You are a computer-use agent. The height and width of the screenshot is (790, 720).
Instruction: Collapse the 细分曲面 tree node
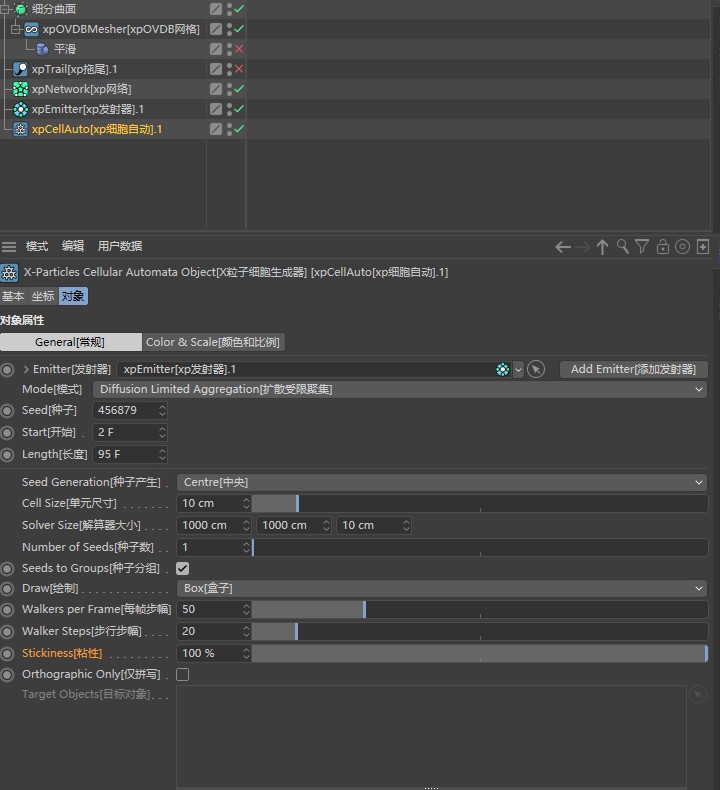[5, 9]
